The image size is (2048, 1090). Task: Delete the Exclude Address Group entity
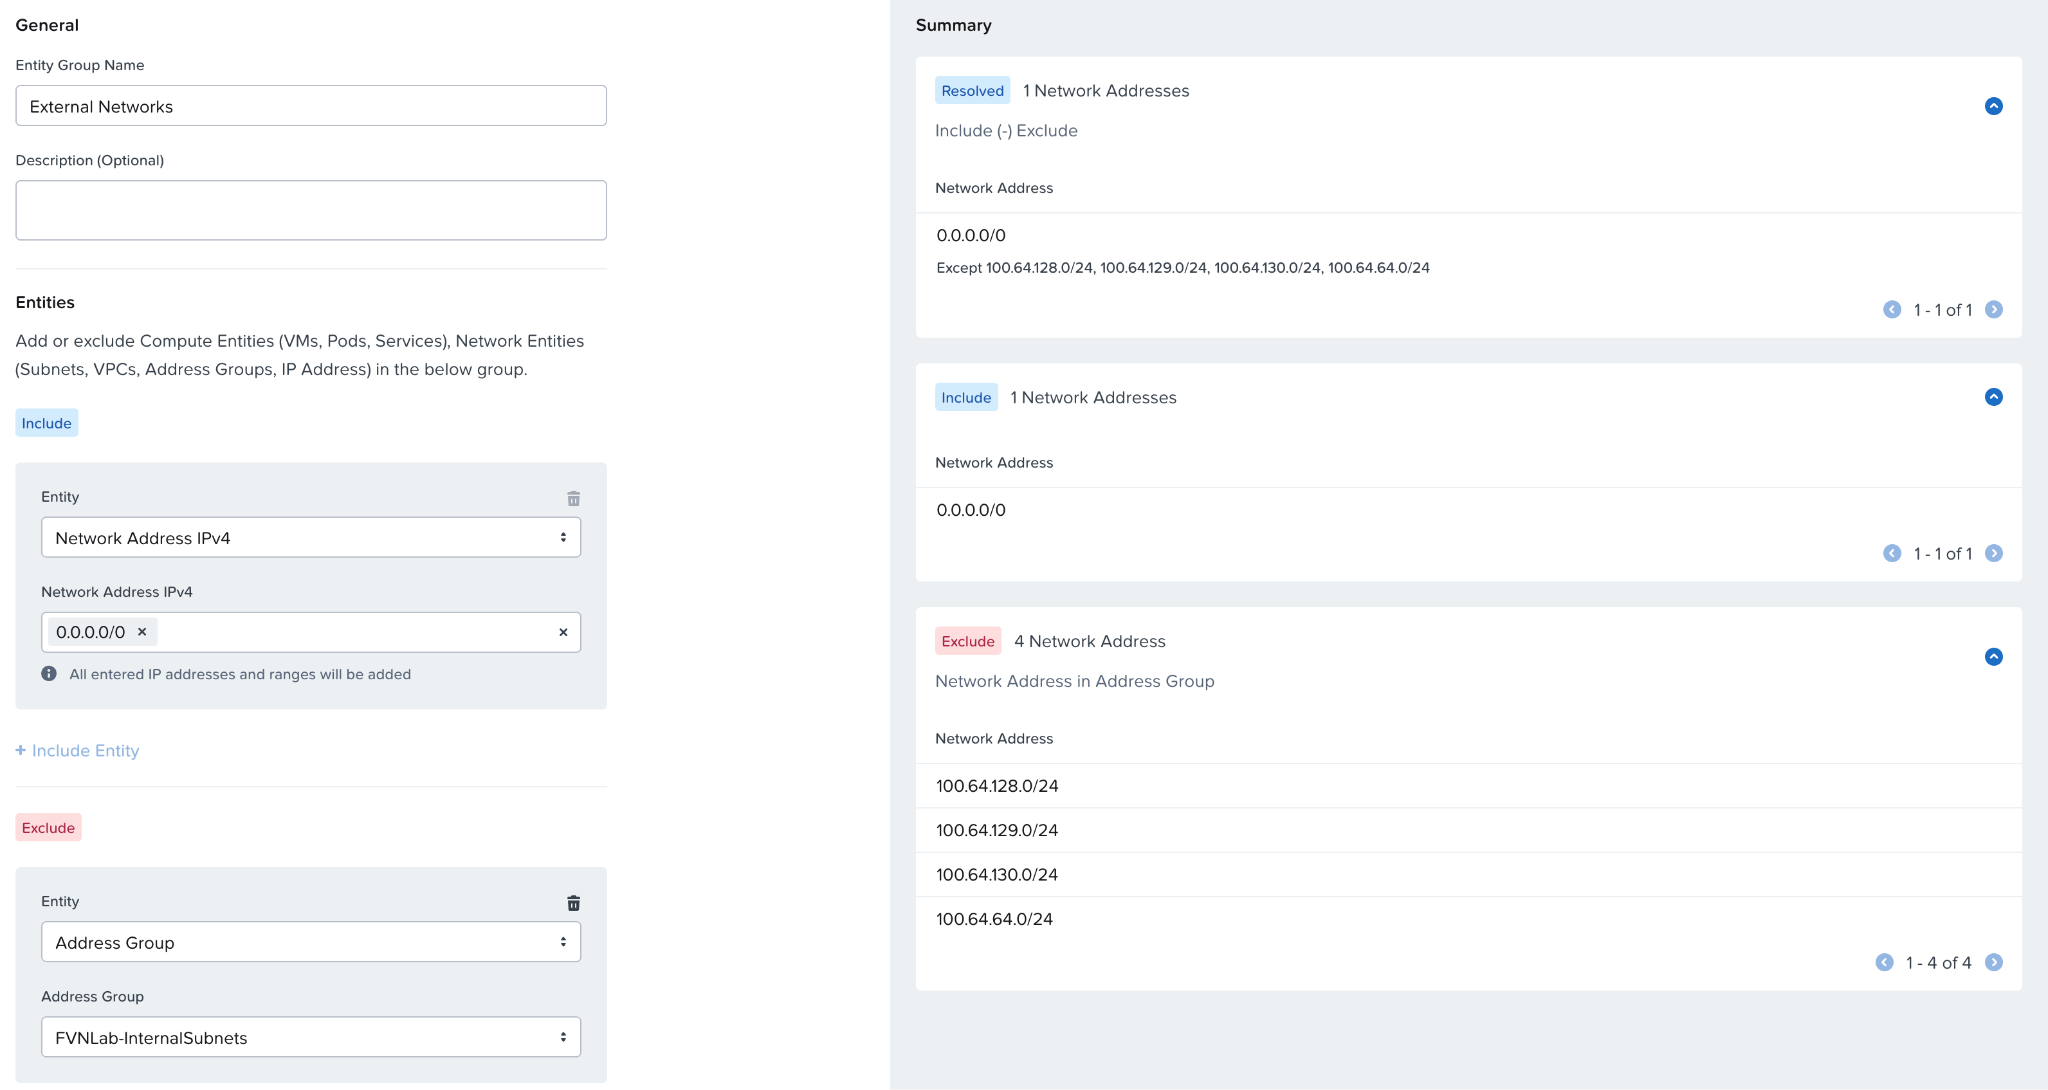pyautogui.click(x=573, y=903)
